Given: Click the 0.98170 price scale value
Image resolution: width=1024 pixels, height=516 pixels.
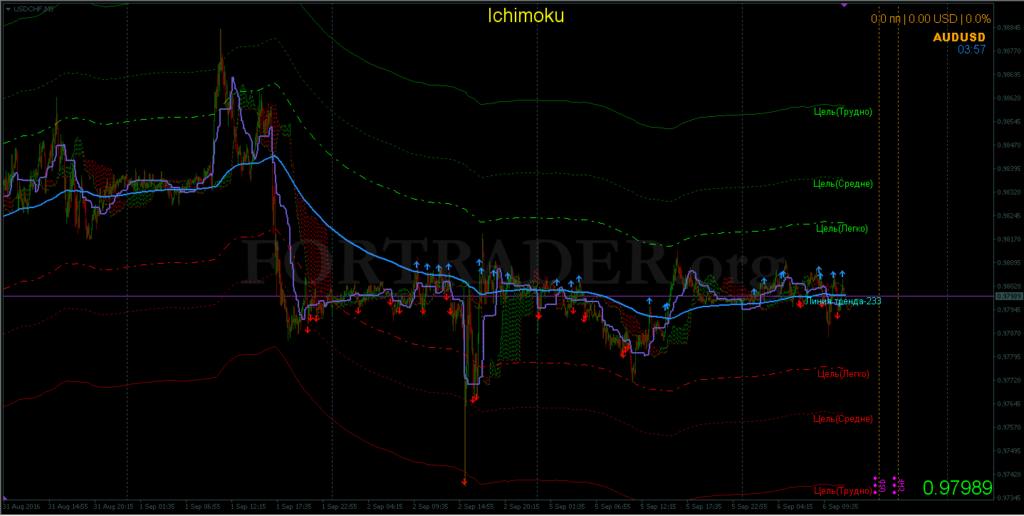Looking at the screenshot, I should (1009, 239).
